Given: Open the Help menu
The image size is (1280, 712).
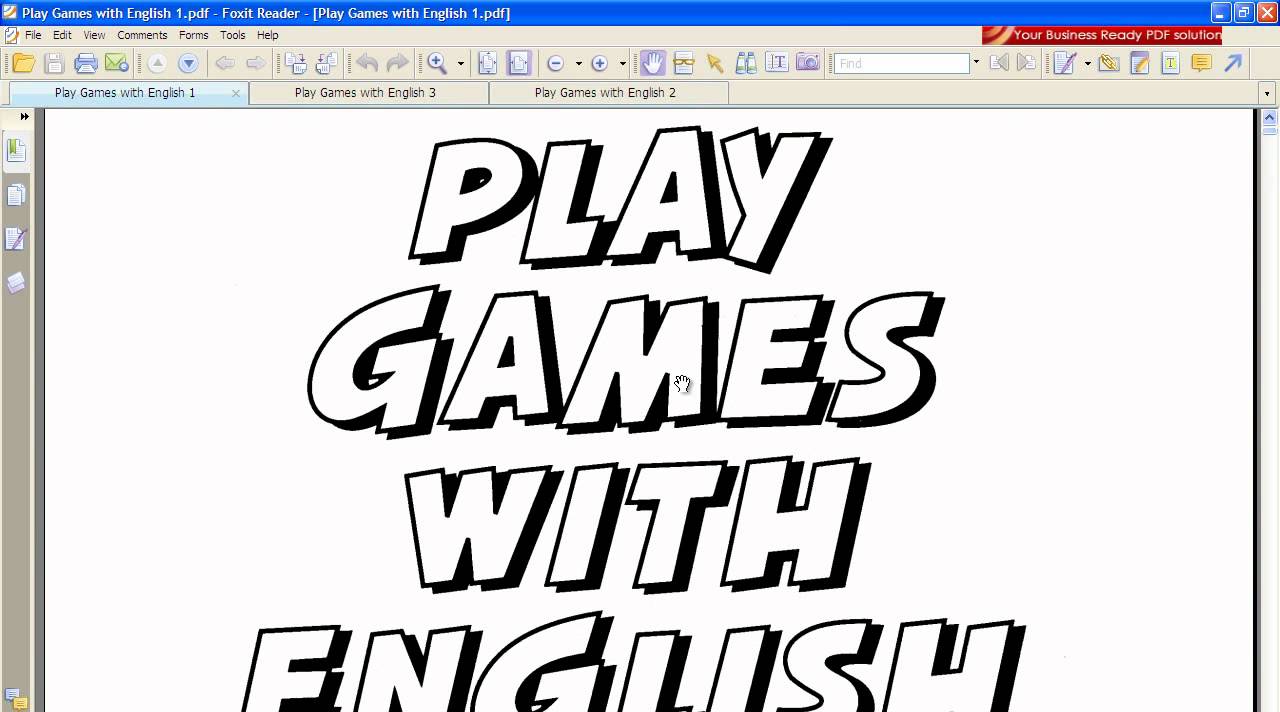Looking at the screenshot, I should tap(268, 35).
